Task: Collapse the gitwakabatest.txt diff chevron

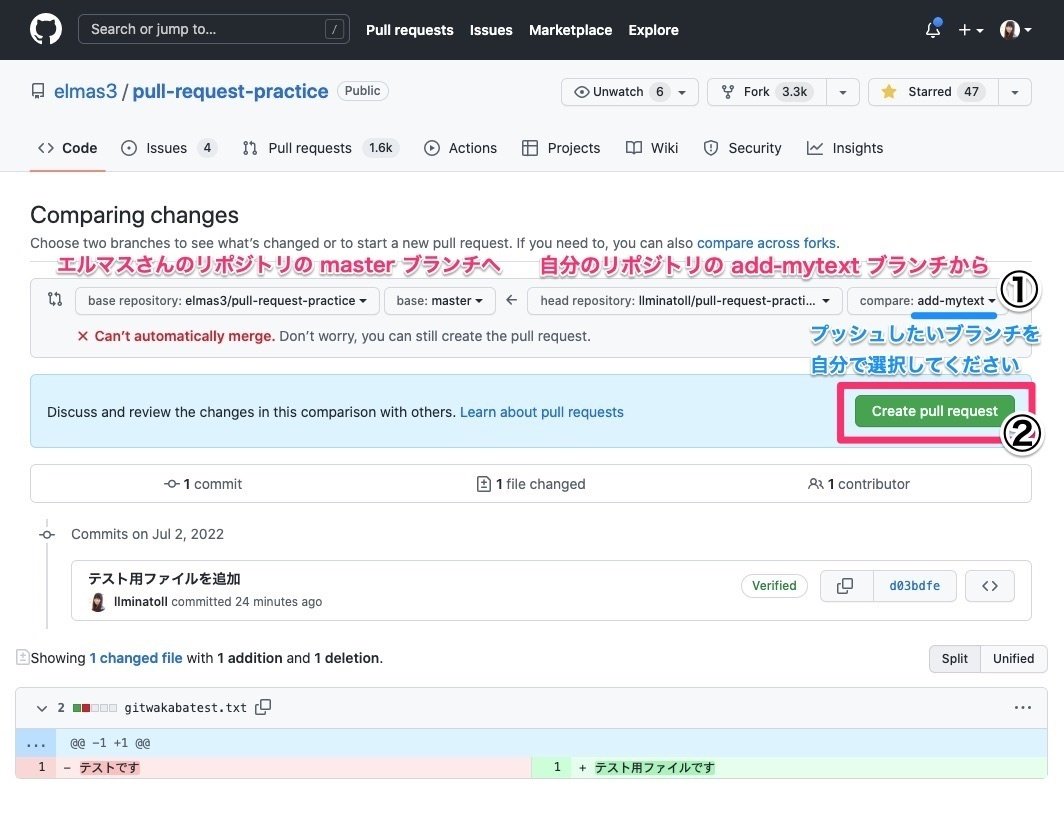Action: tap(41, 708)
